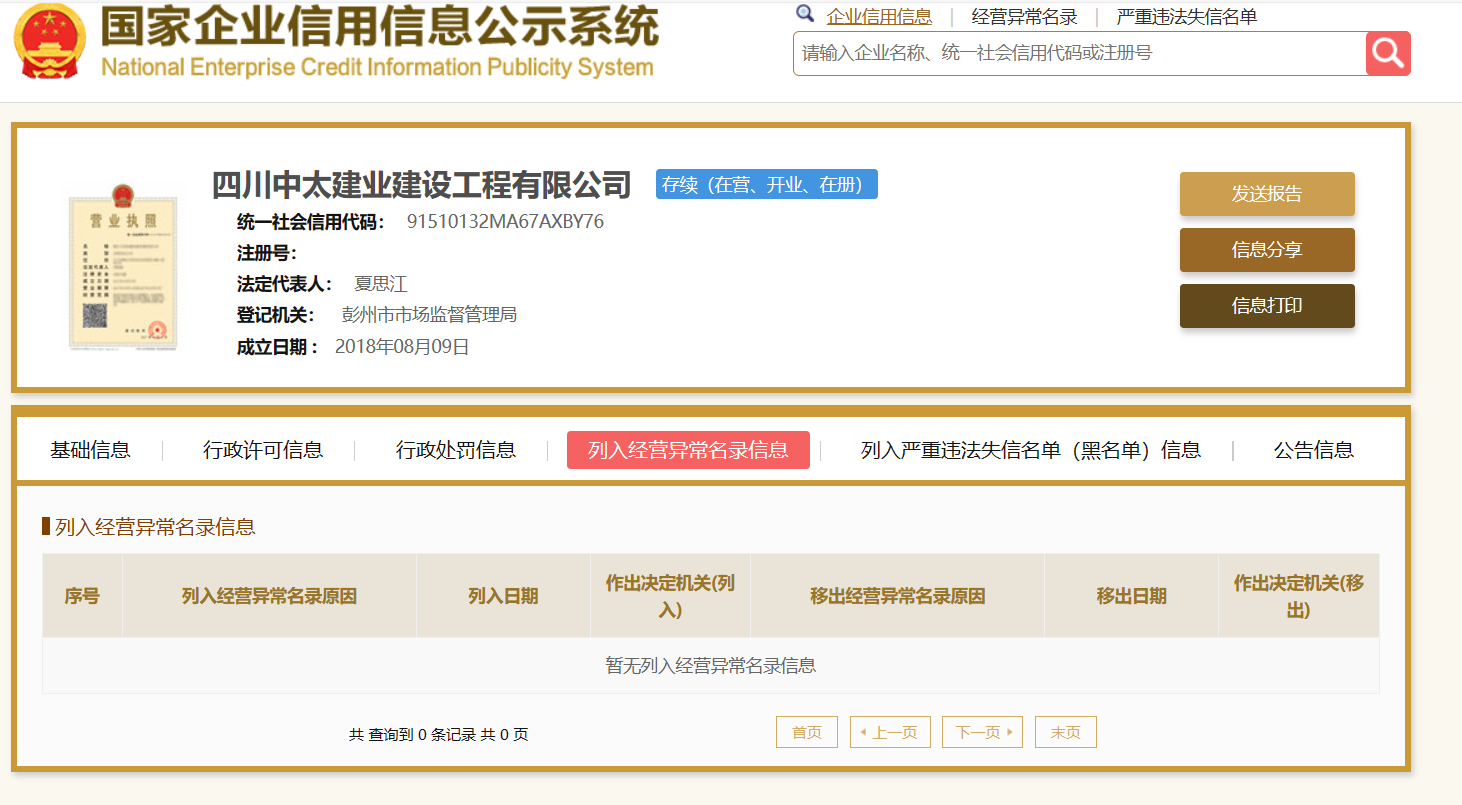Click legal representative name 夏思江
The image size is (1462, 805).
coord(381,284)
